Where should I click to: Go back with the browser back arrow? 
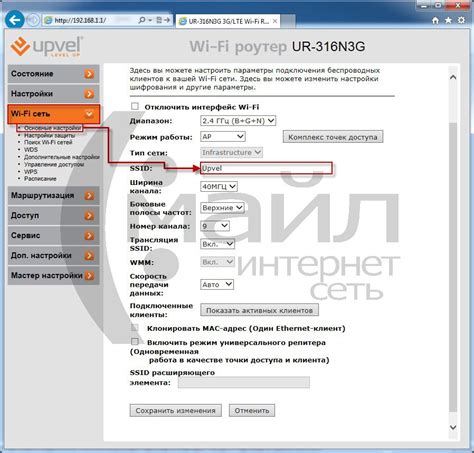[x=15, y=20]
